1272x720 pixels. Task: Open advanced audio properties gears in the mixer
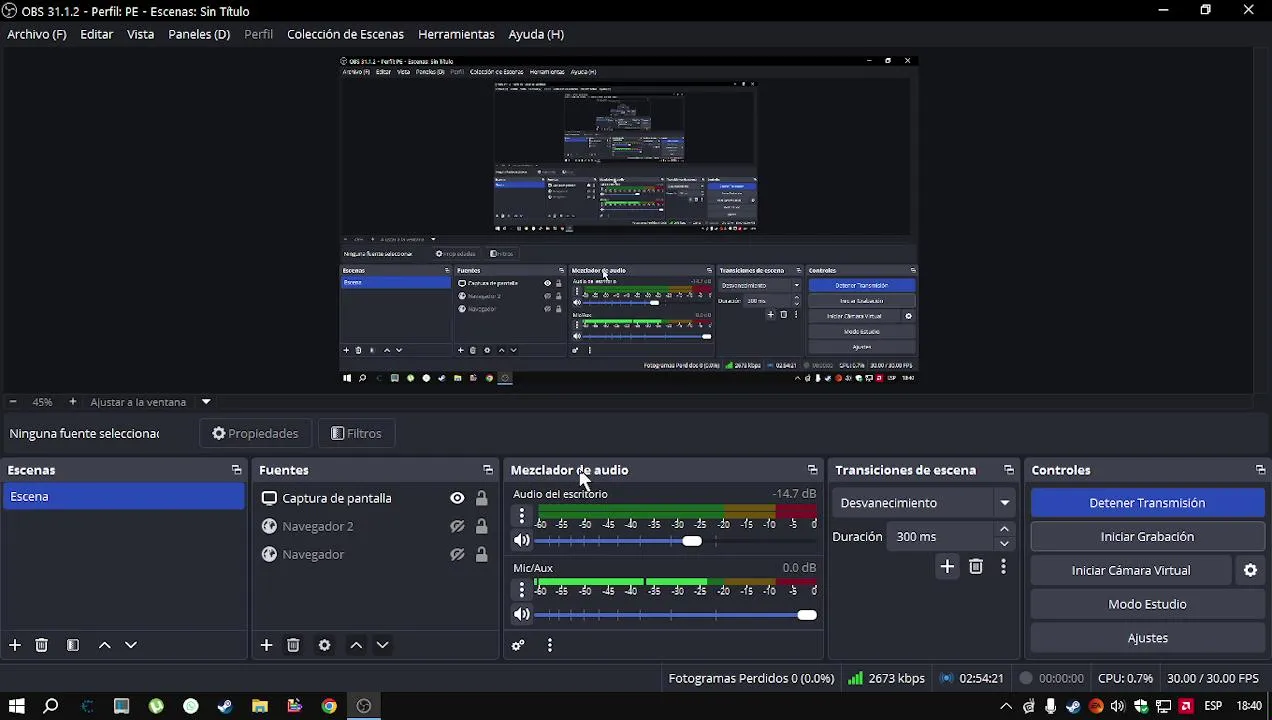[518, 645]
